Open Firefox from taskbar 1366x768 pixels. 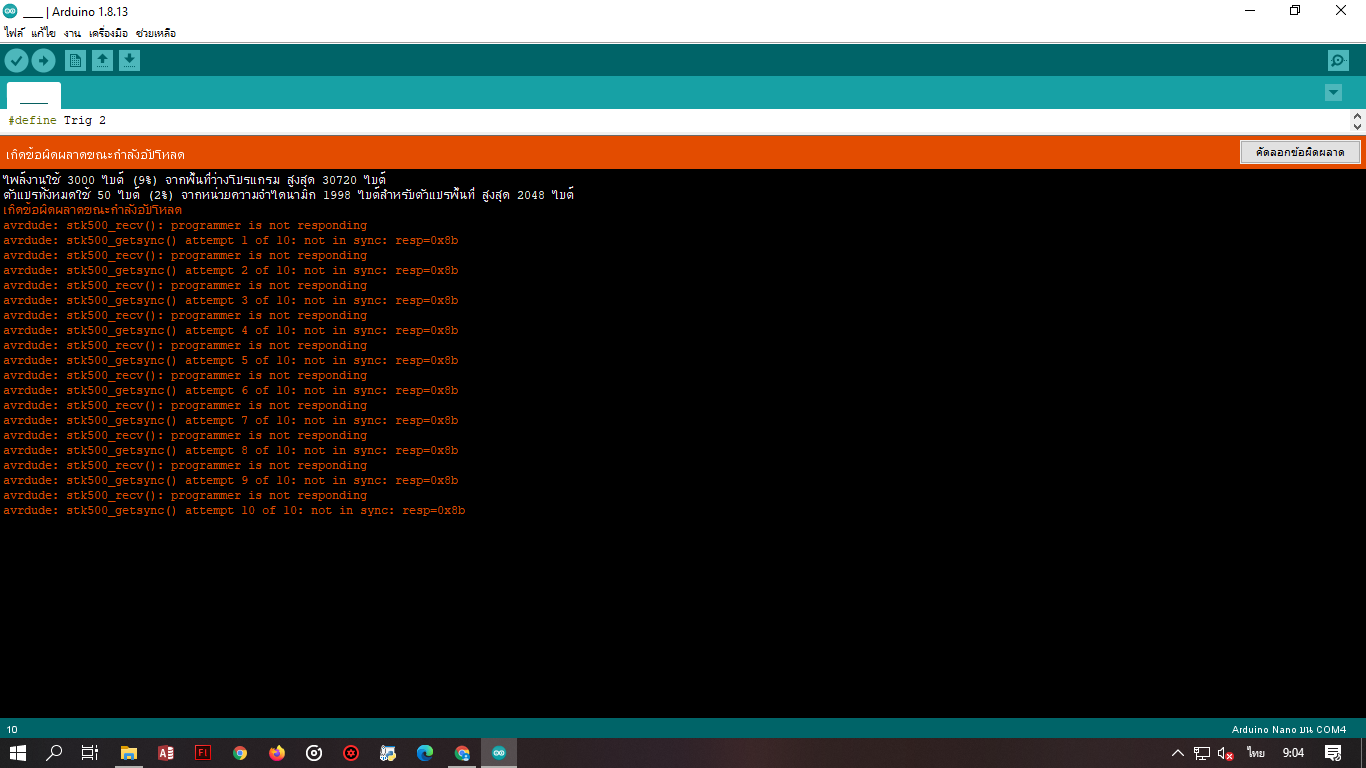(277, 753)
